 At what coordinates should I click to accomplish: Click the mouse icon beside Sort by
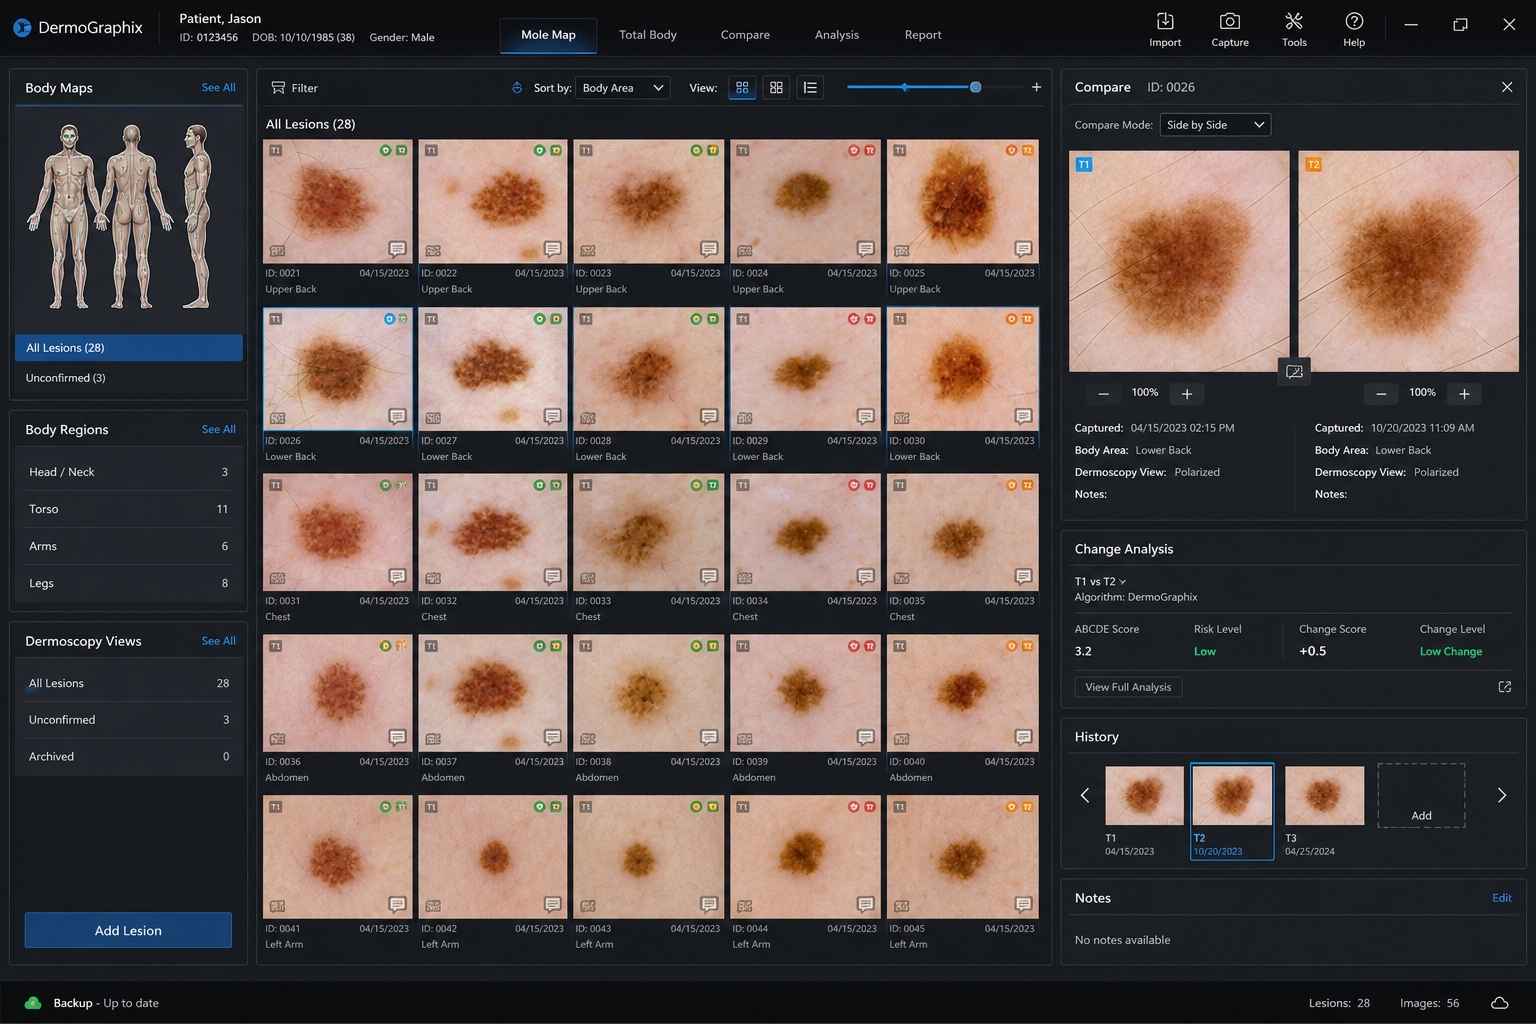[517, 88]
